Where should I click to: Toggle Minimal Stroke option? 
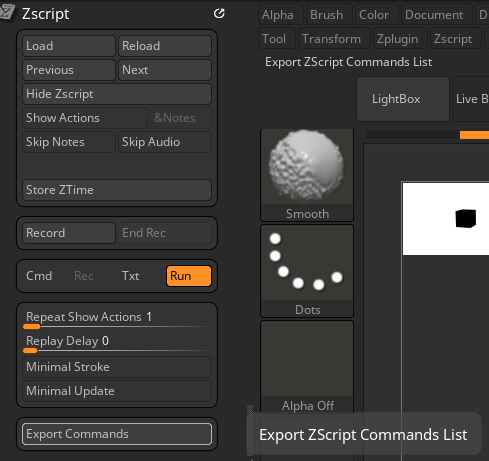(117, 367)
